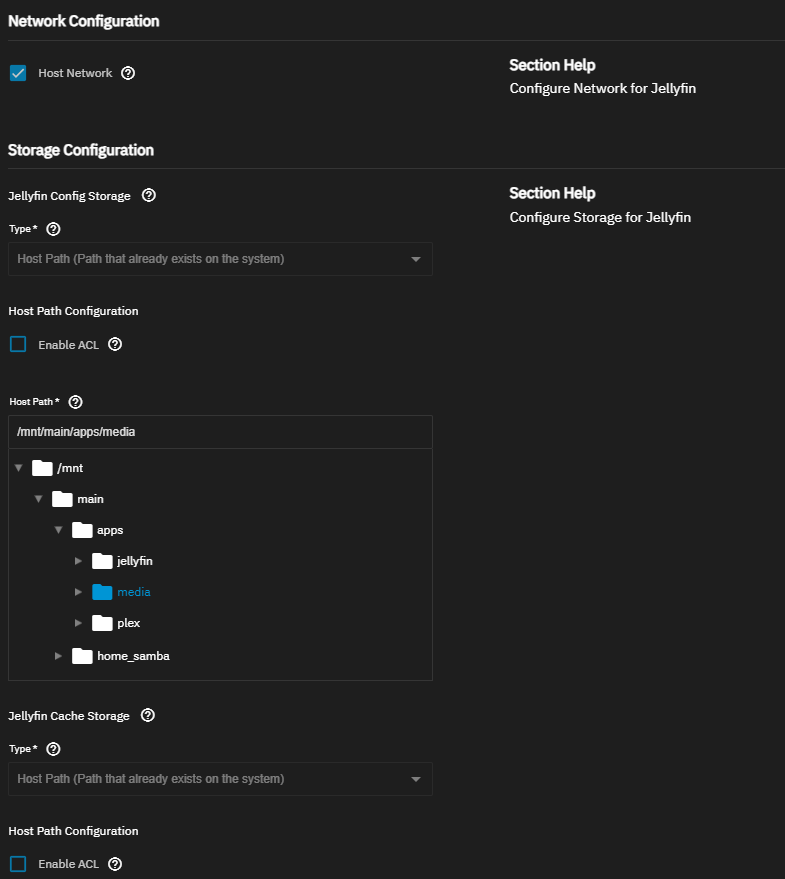This screenshot has height=879, width=785.
Task: Click help icon next to Host Network
Action: tap(128, 73)
